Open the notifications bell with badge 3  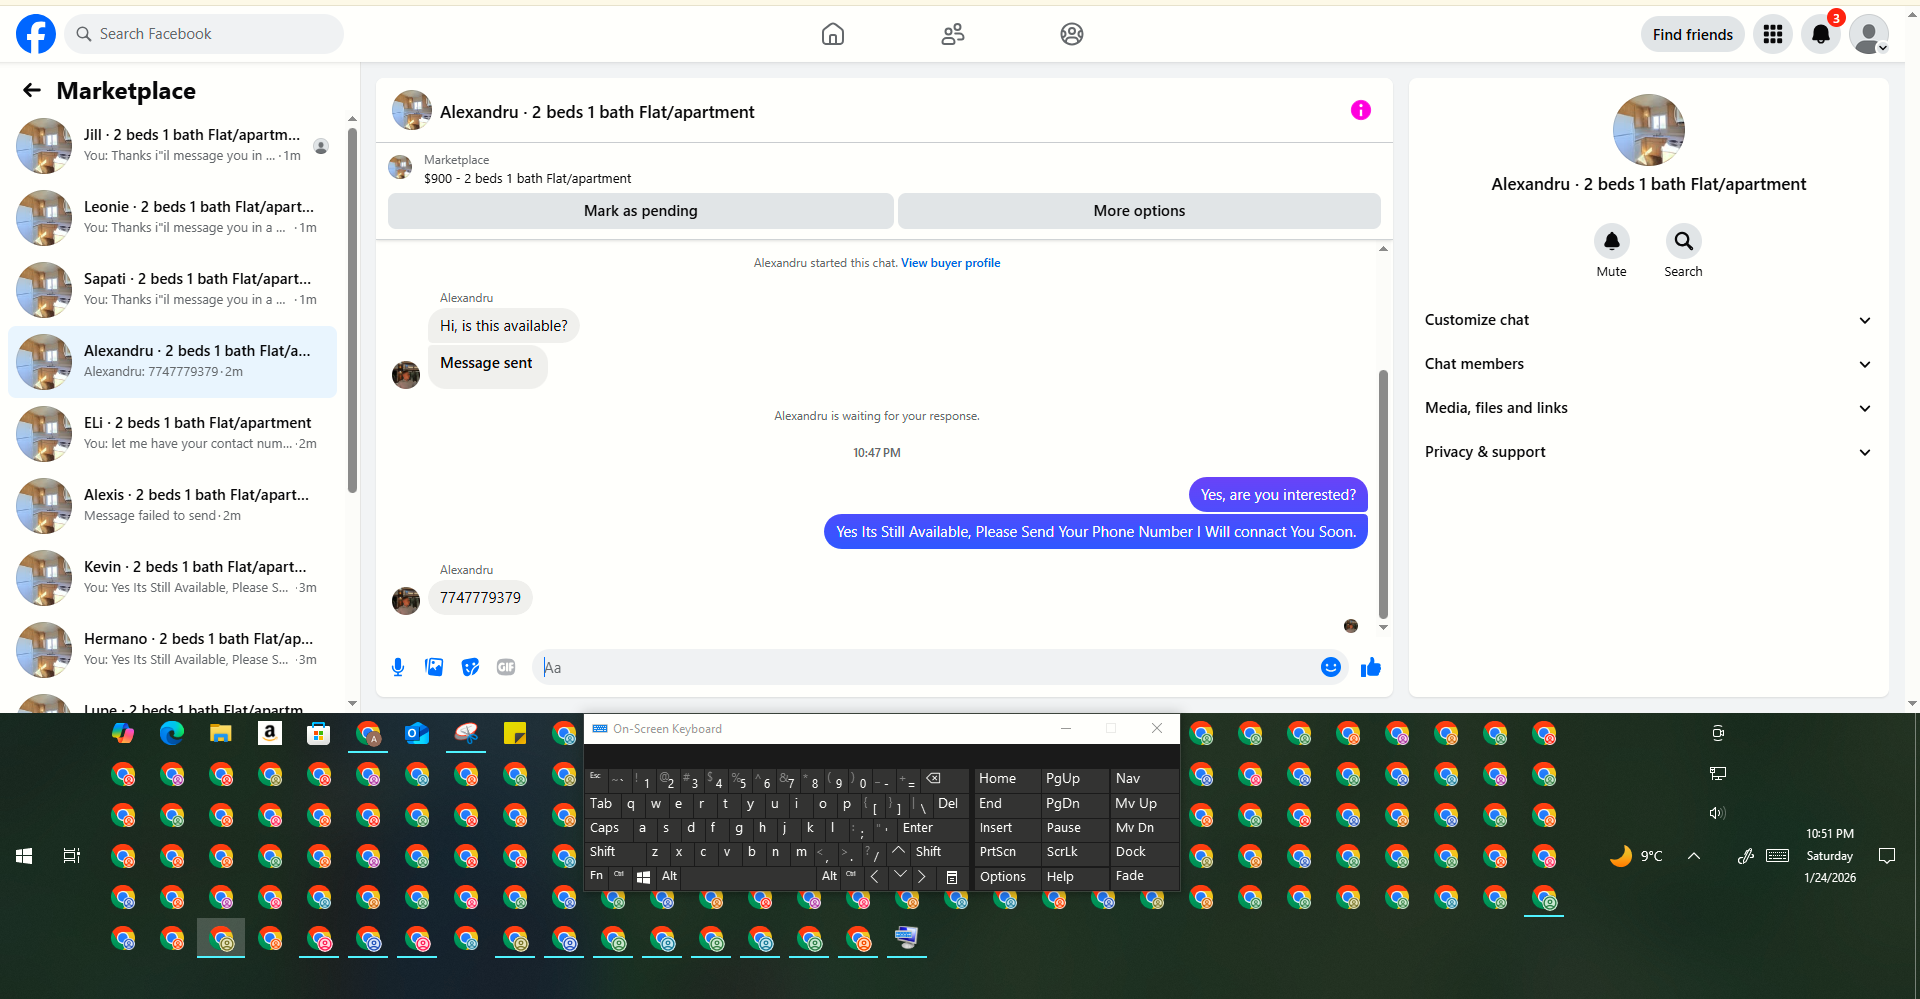coord(1821,34)
